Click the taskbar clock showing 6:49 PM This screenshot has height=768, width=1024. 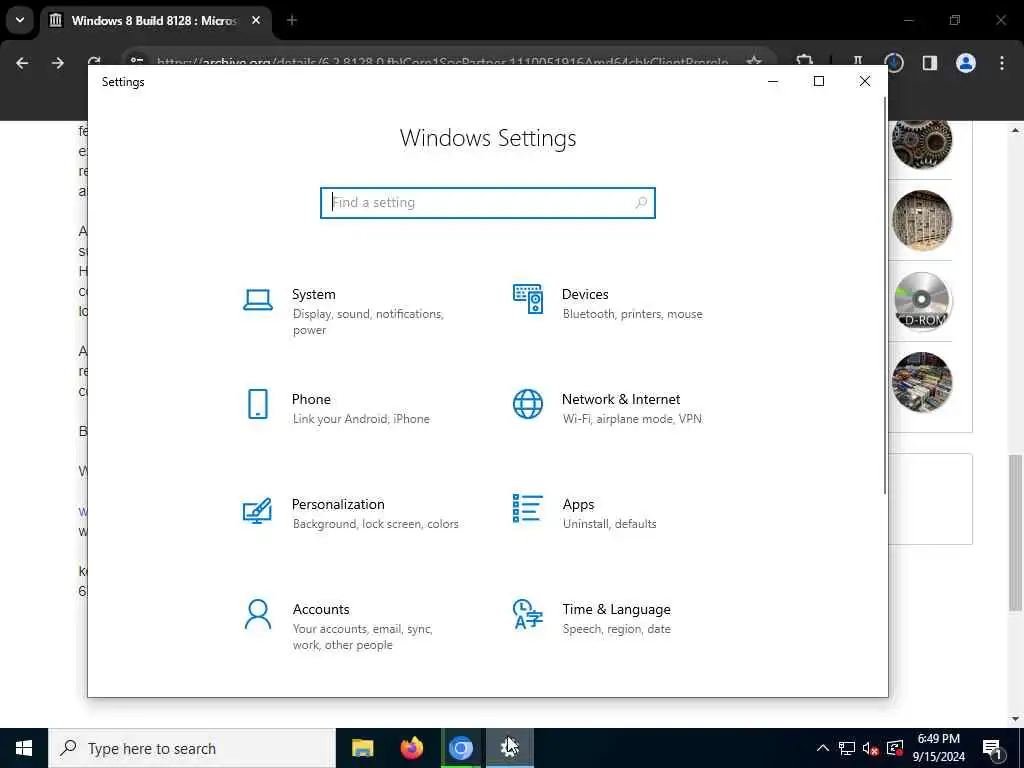click(938, 748)
